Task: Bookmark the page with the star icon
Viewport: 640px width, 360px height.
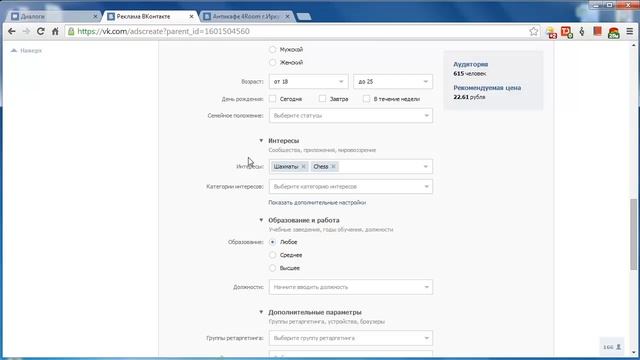Action: click(533, 31)
